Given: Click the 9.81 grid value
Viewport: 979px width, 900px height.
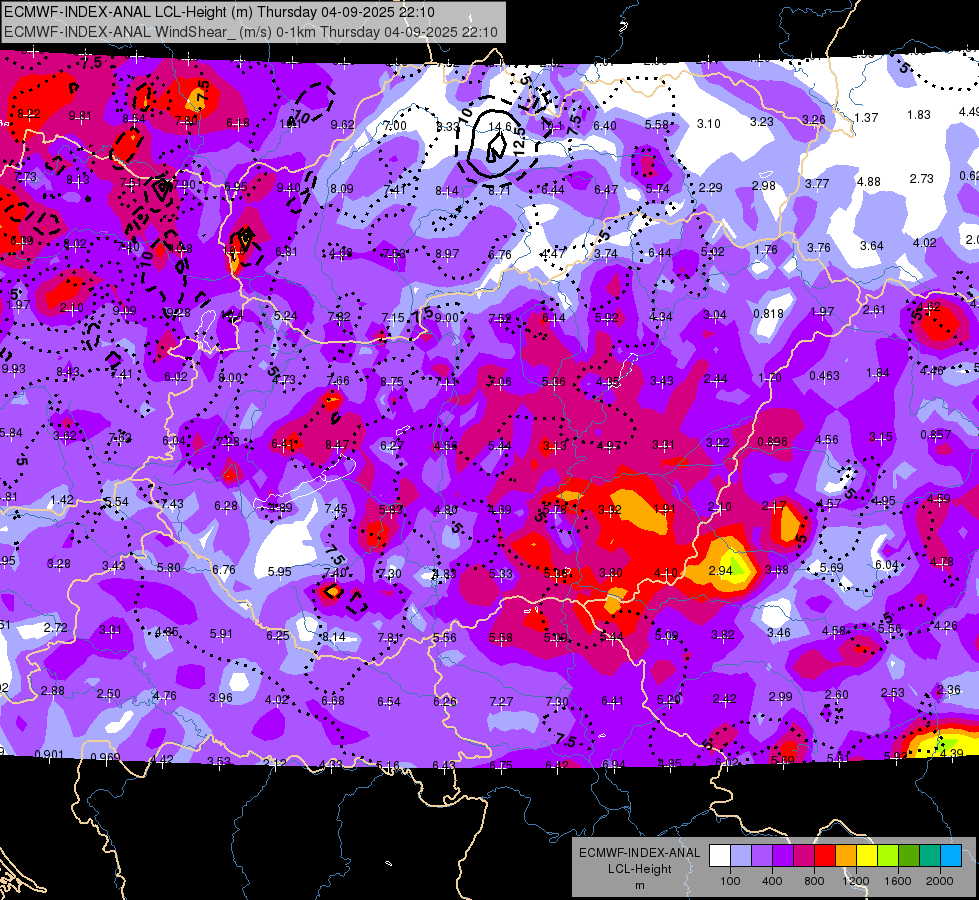Looking at the screenshot, I should [80, 116].
